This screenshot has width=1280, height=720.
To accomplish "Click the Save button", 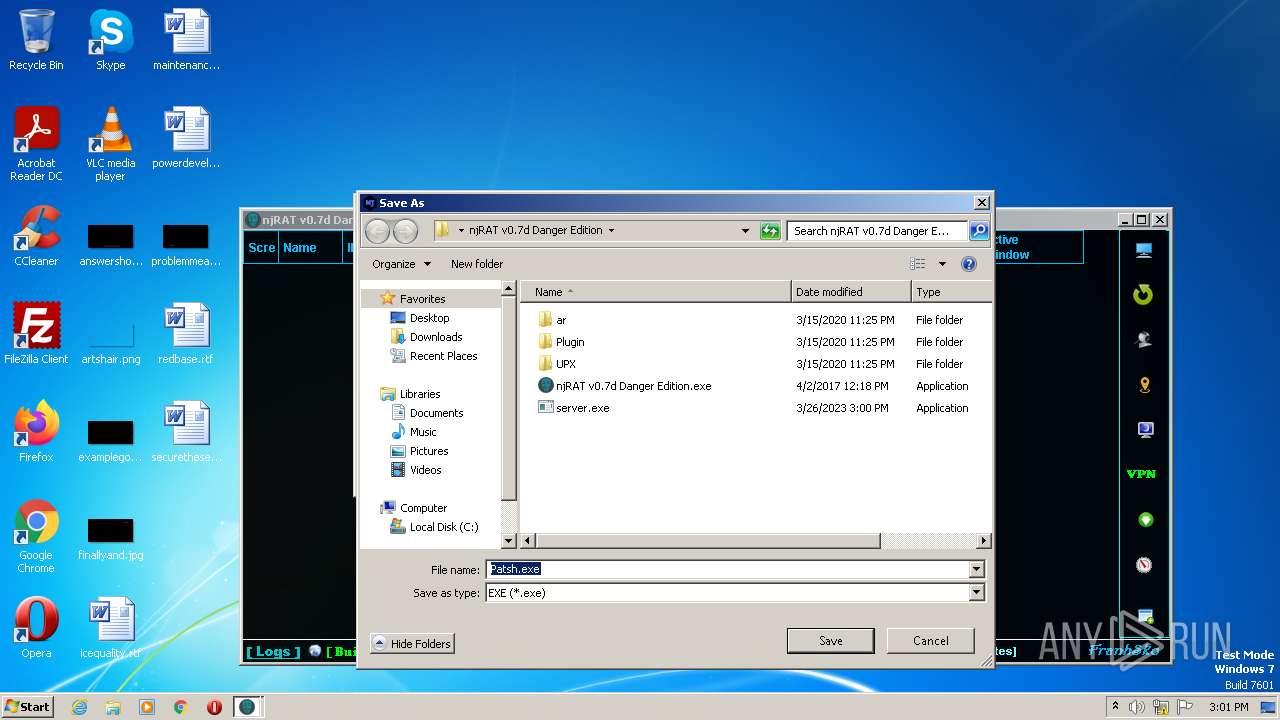I will click(830, 641).
